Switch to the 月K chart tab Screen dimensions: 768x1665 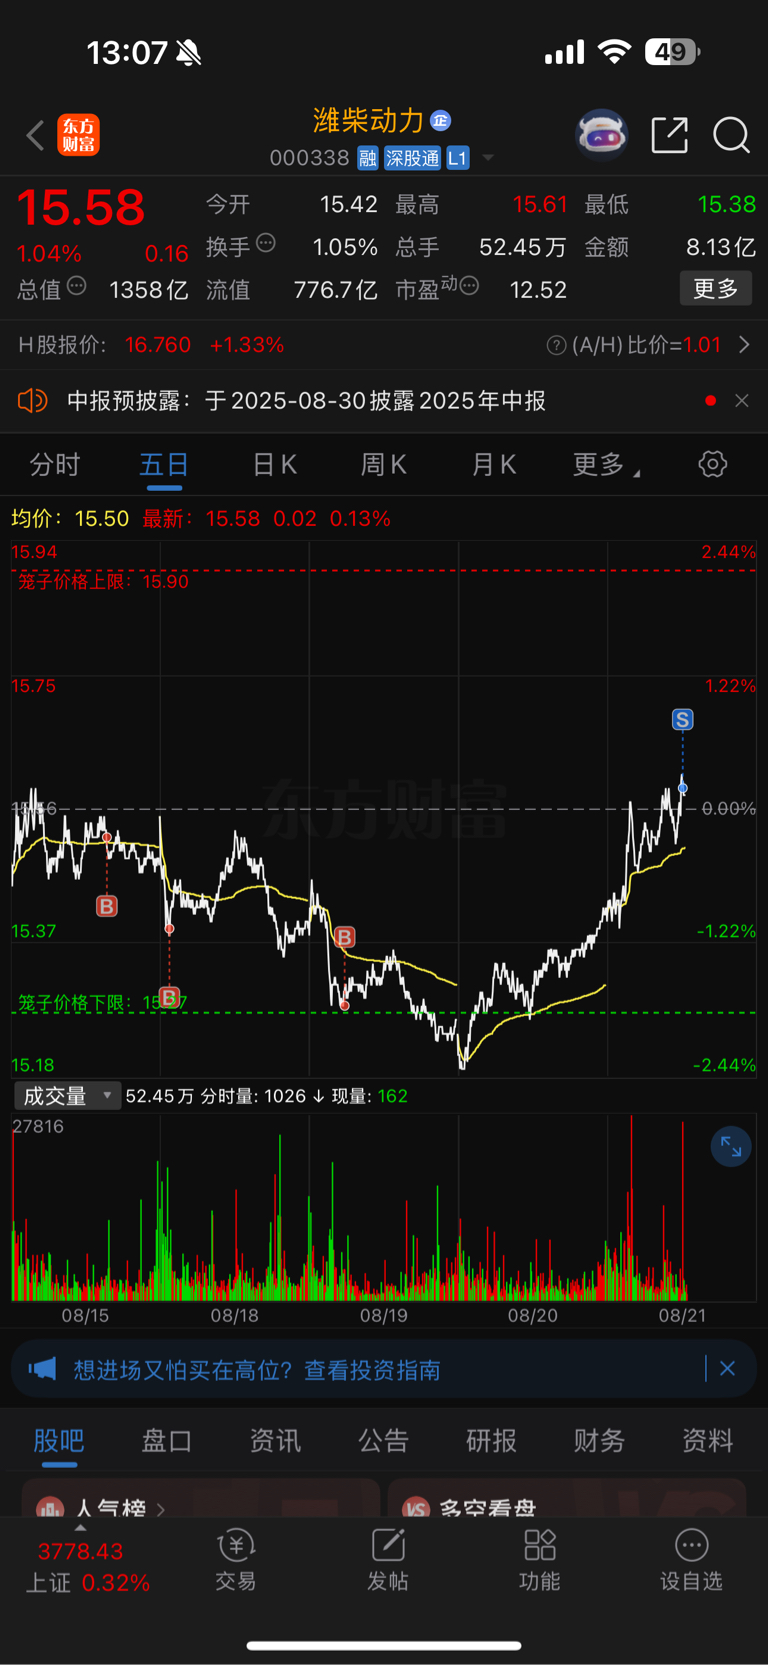click(493, 465)
